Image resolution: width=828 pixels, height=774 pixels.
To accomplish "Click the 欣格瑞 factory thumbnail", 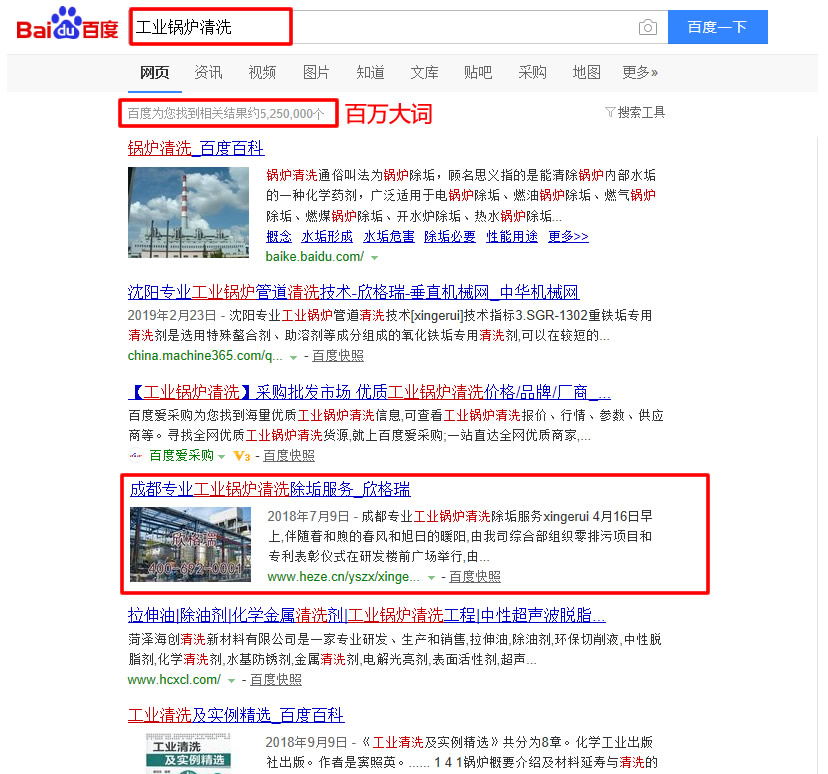I will [x=191, y=544].
